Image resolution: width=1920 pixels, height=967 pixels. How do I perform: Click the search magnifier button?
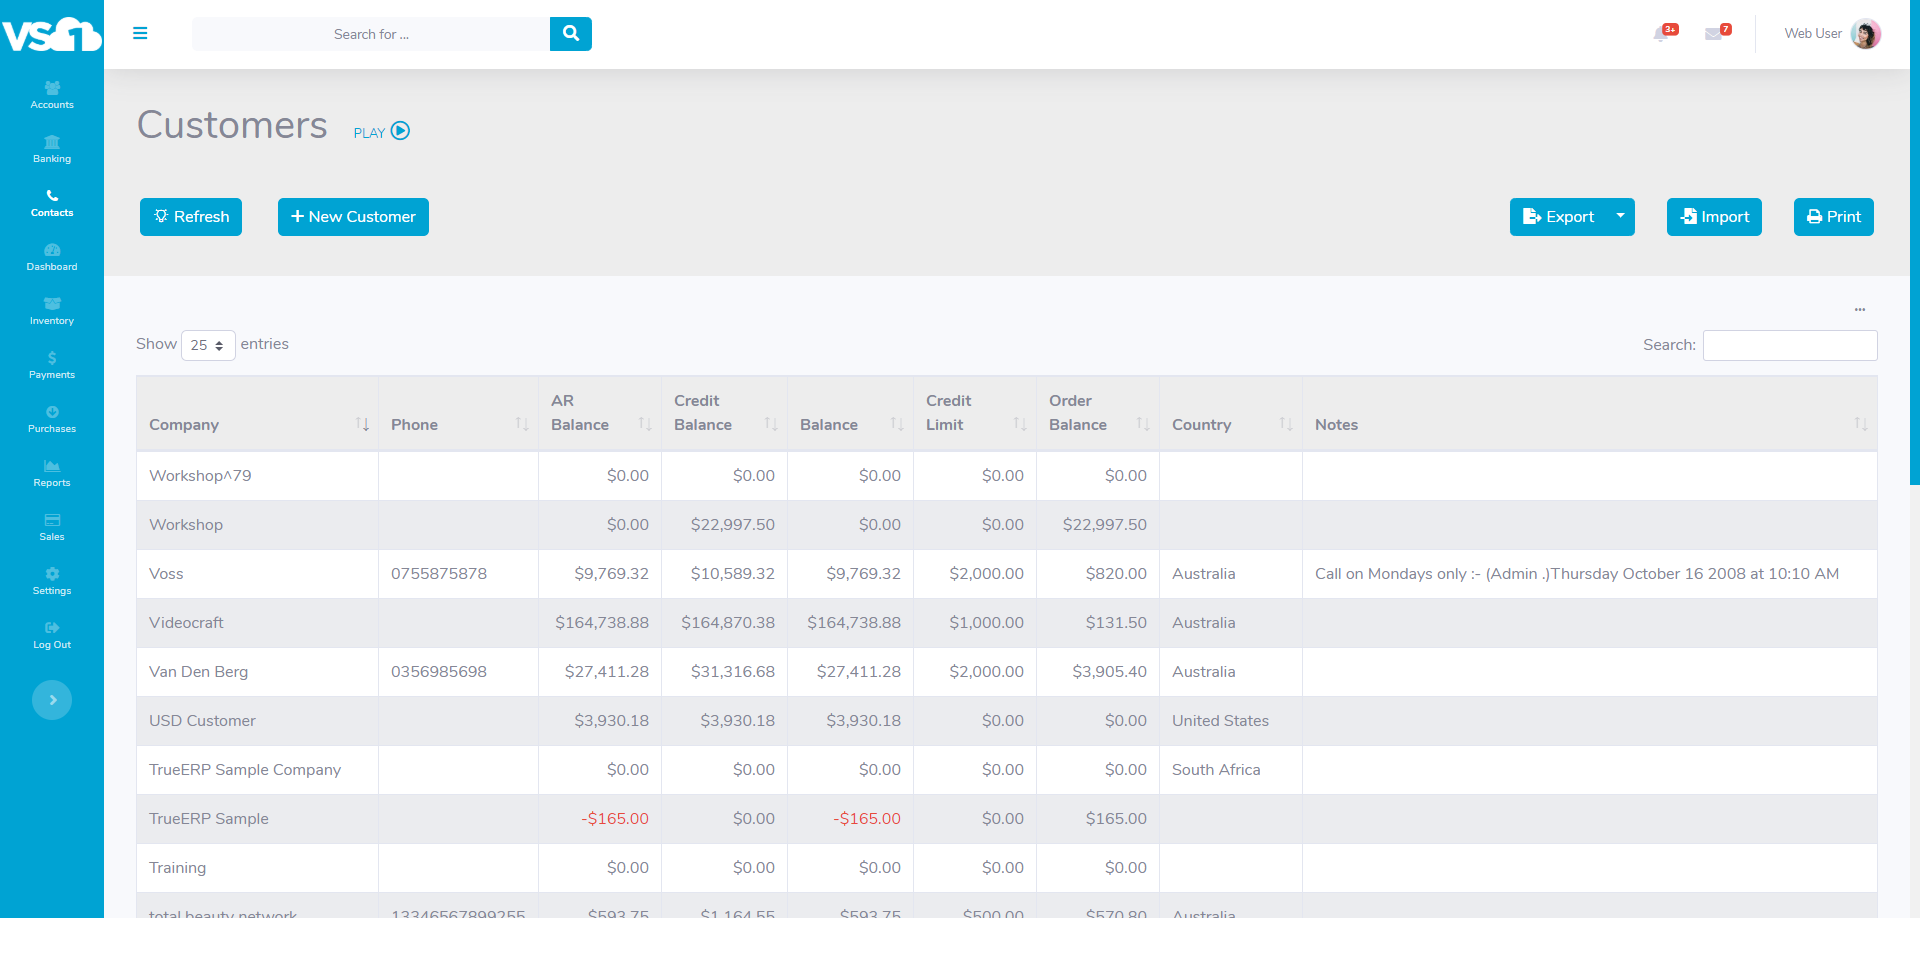pos(570,33)
